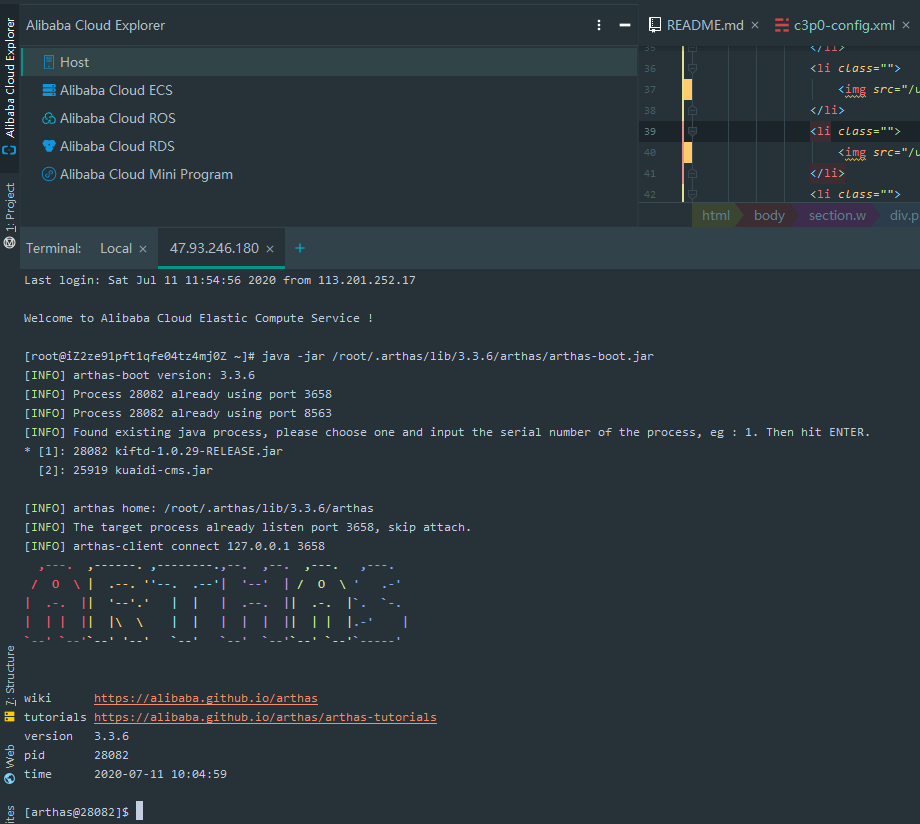Close the Local terminal tab
The width and height of the screenshot is (920, 824).
click(x=143, y=249)
